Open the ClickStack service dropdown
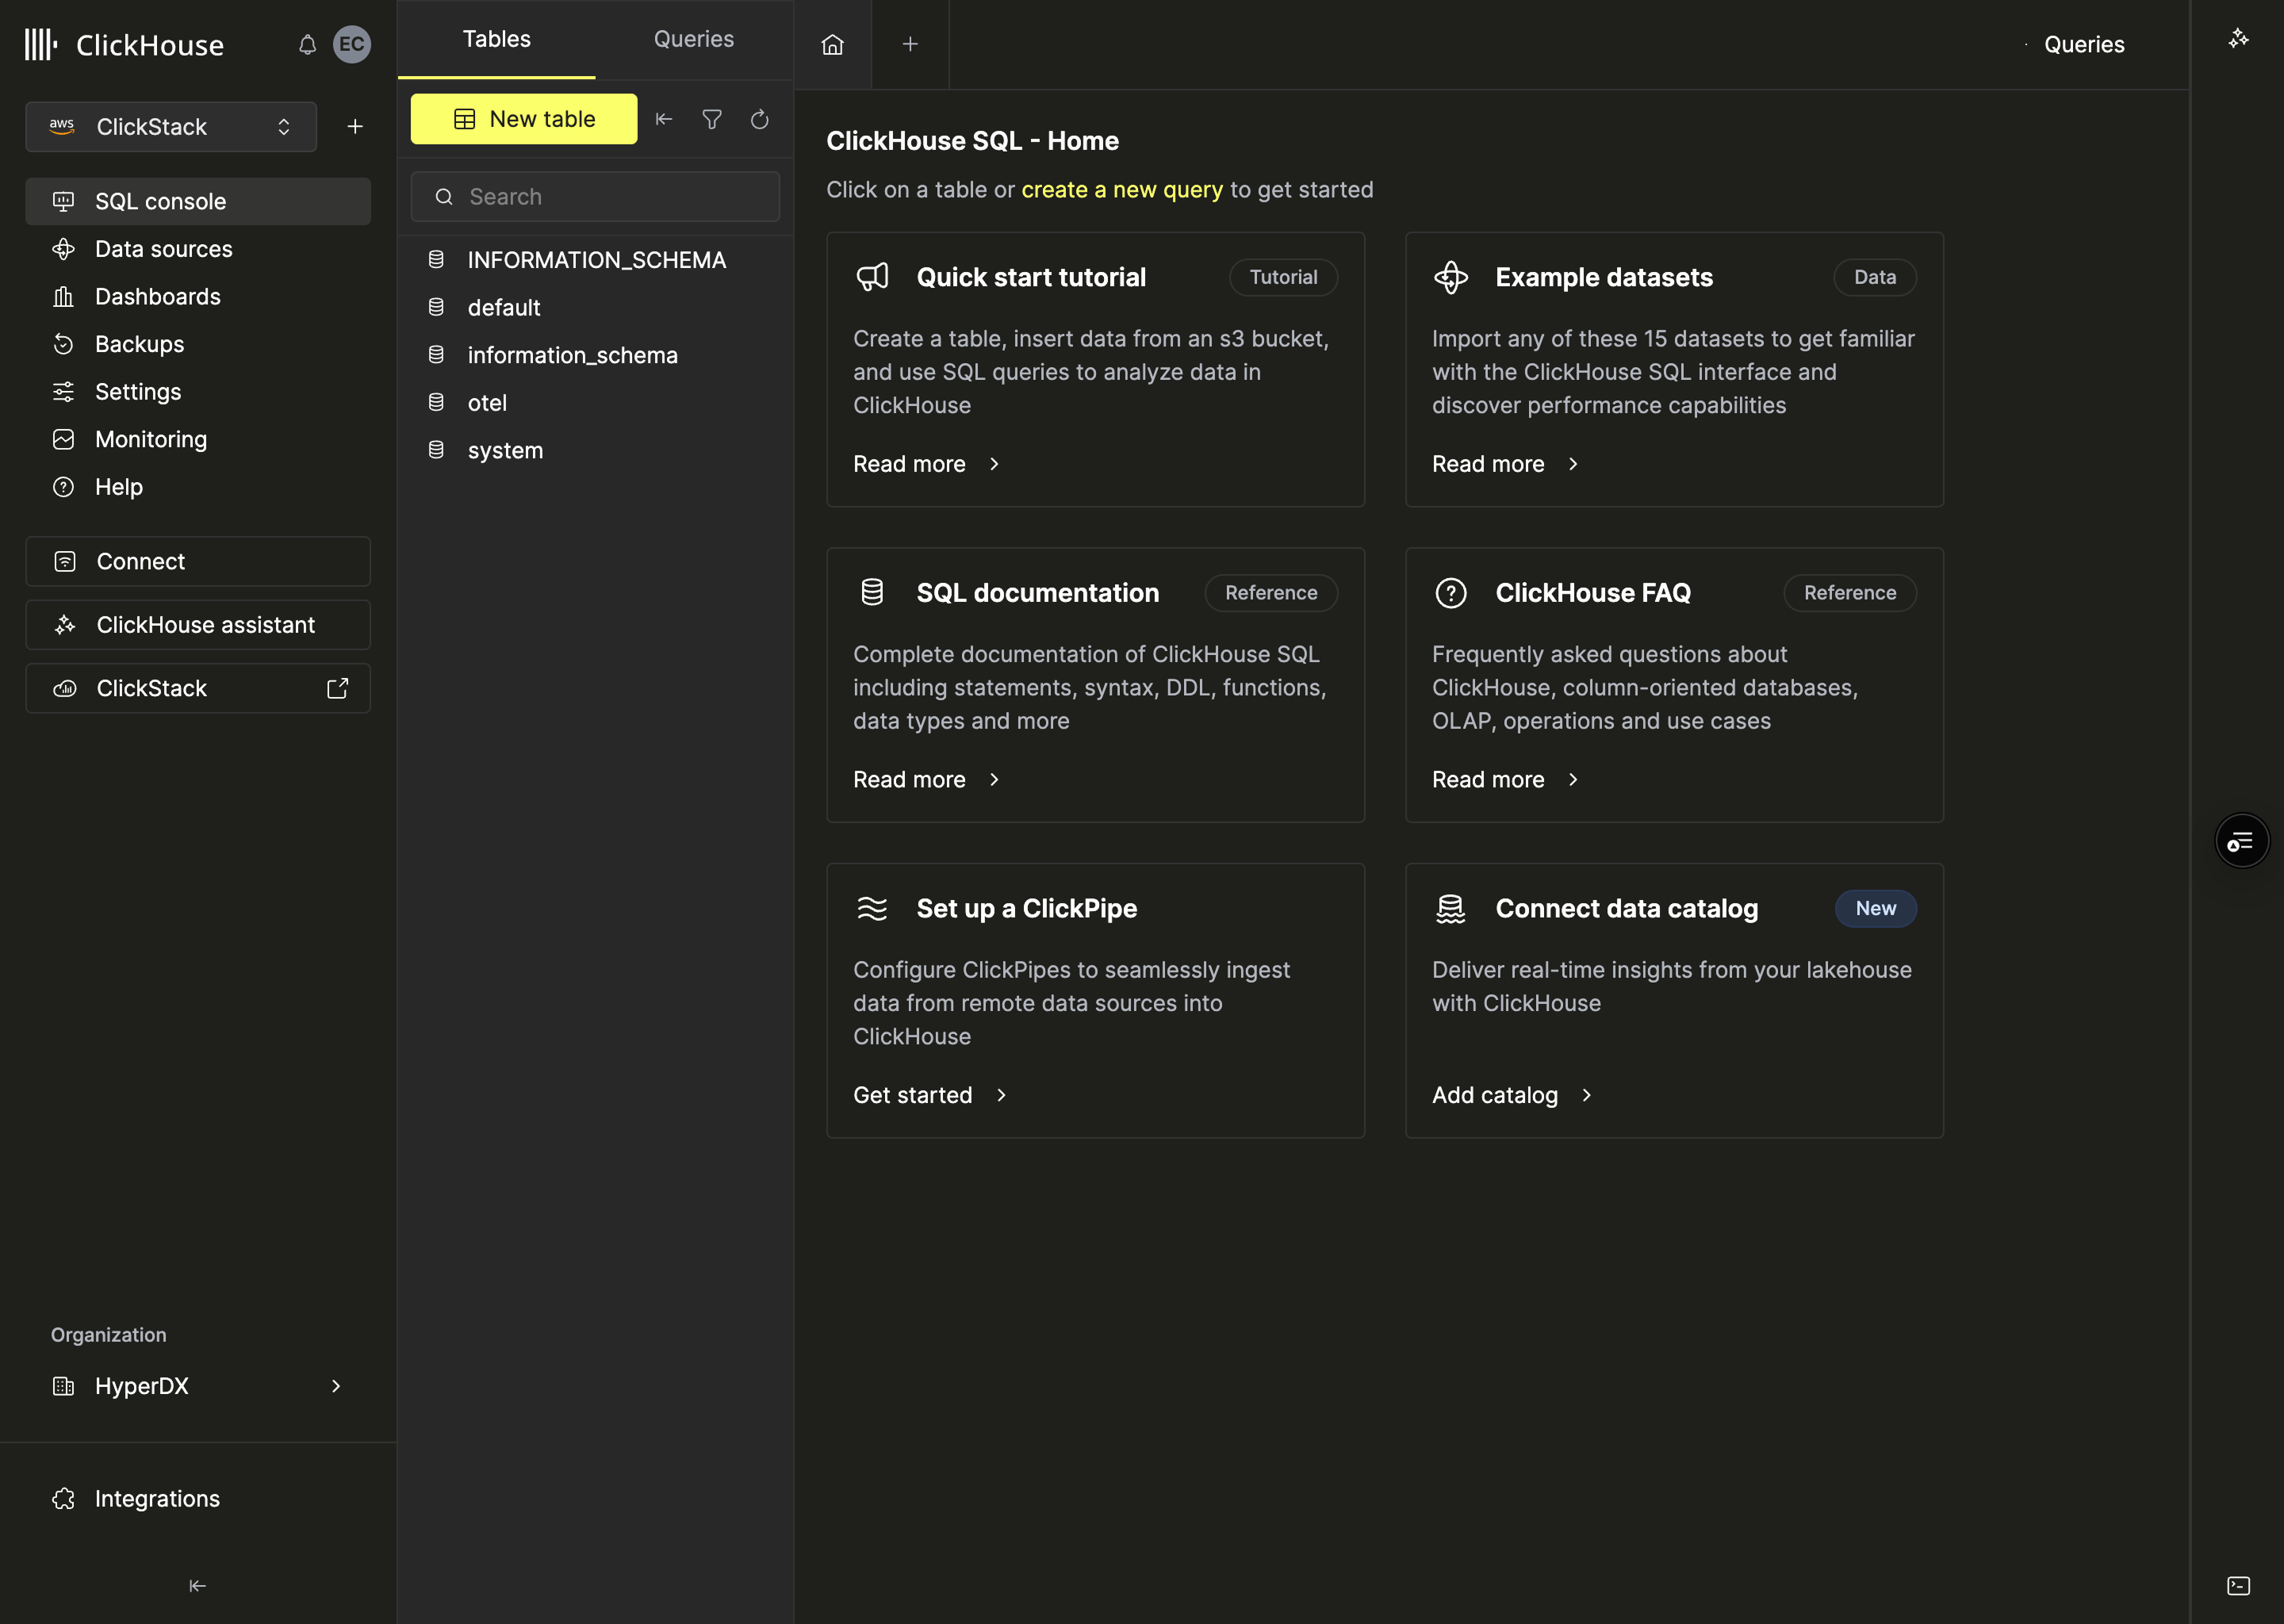 pyautogui.click(x=171, y=127)
